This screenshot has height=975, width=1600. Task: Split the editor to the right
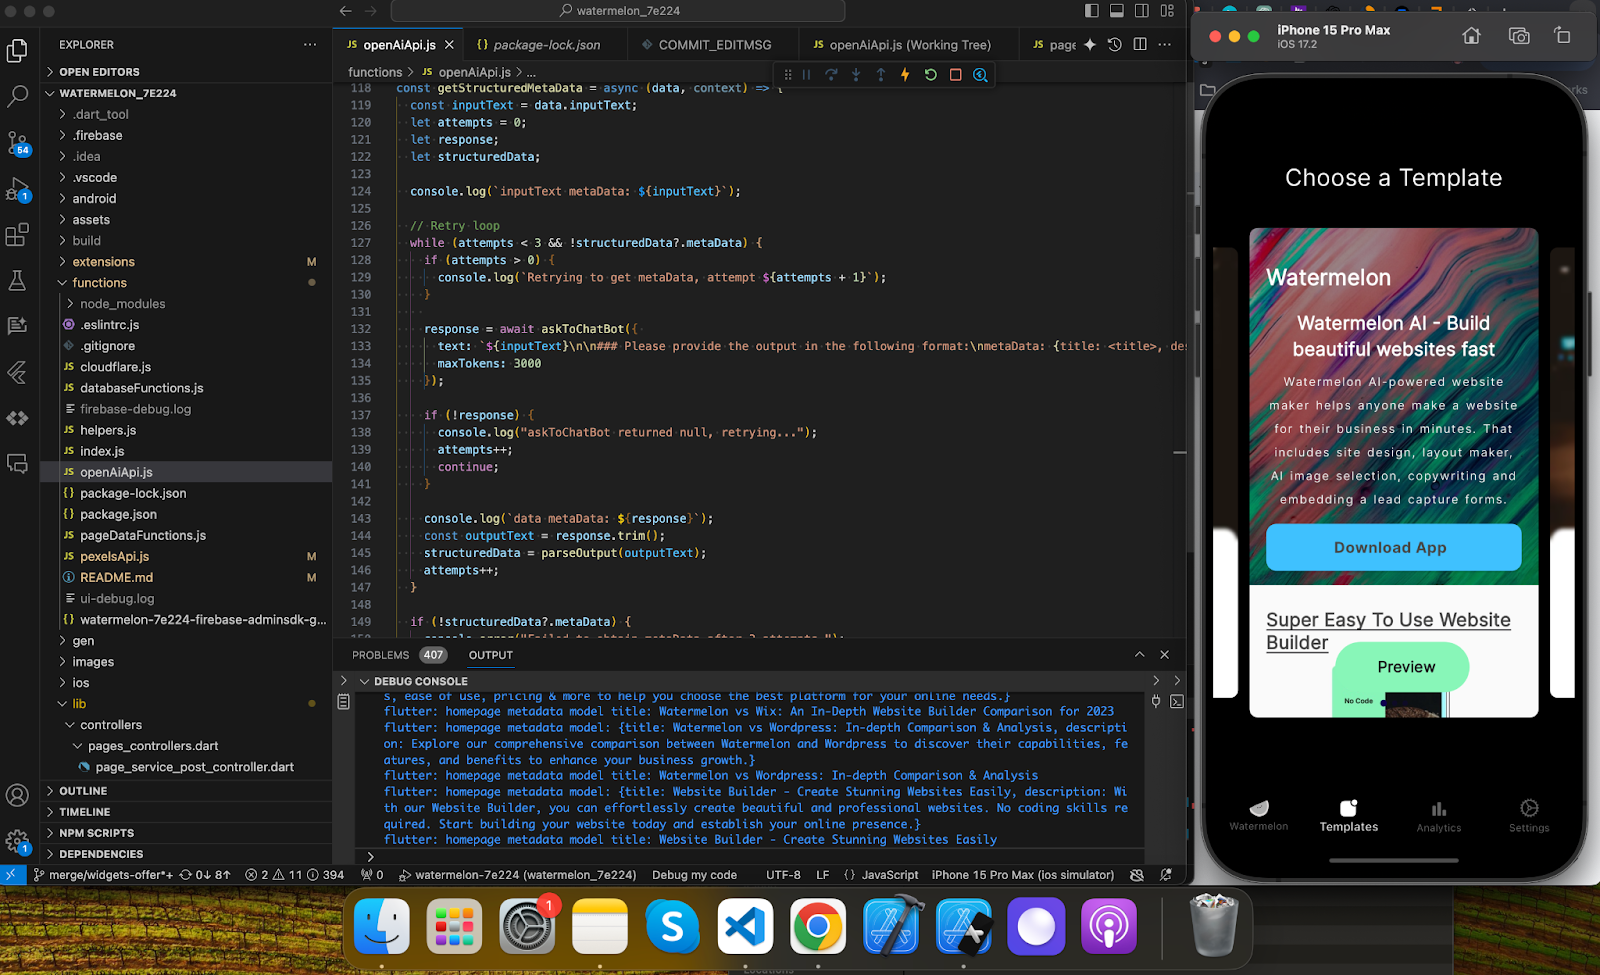point(1140,45)
